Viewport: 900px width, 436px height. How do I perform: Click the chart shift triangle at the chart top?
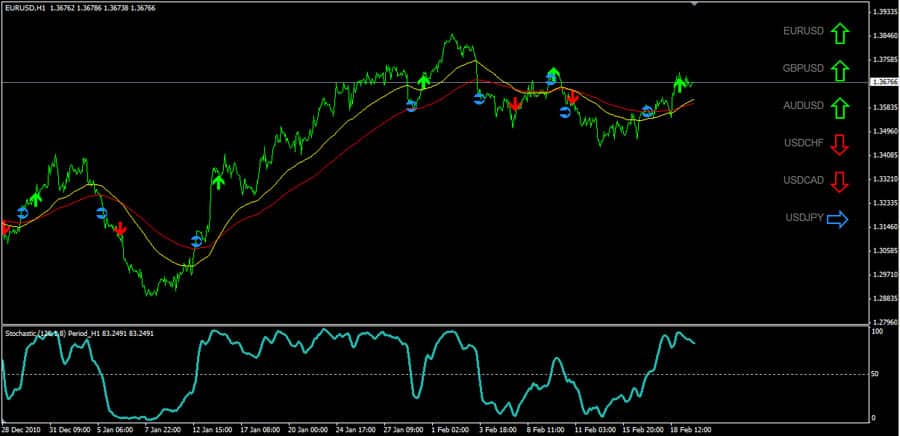694,3
